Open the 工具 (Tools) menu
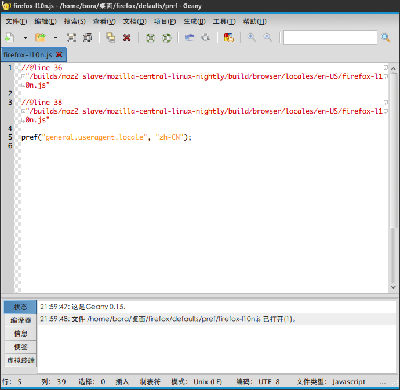 tap(224, 21)
